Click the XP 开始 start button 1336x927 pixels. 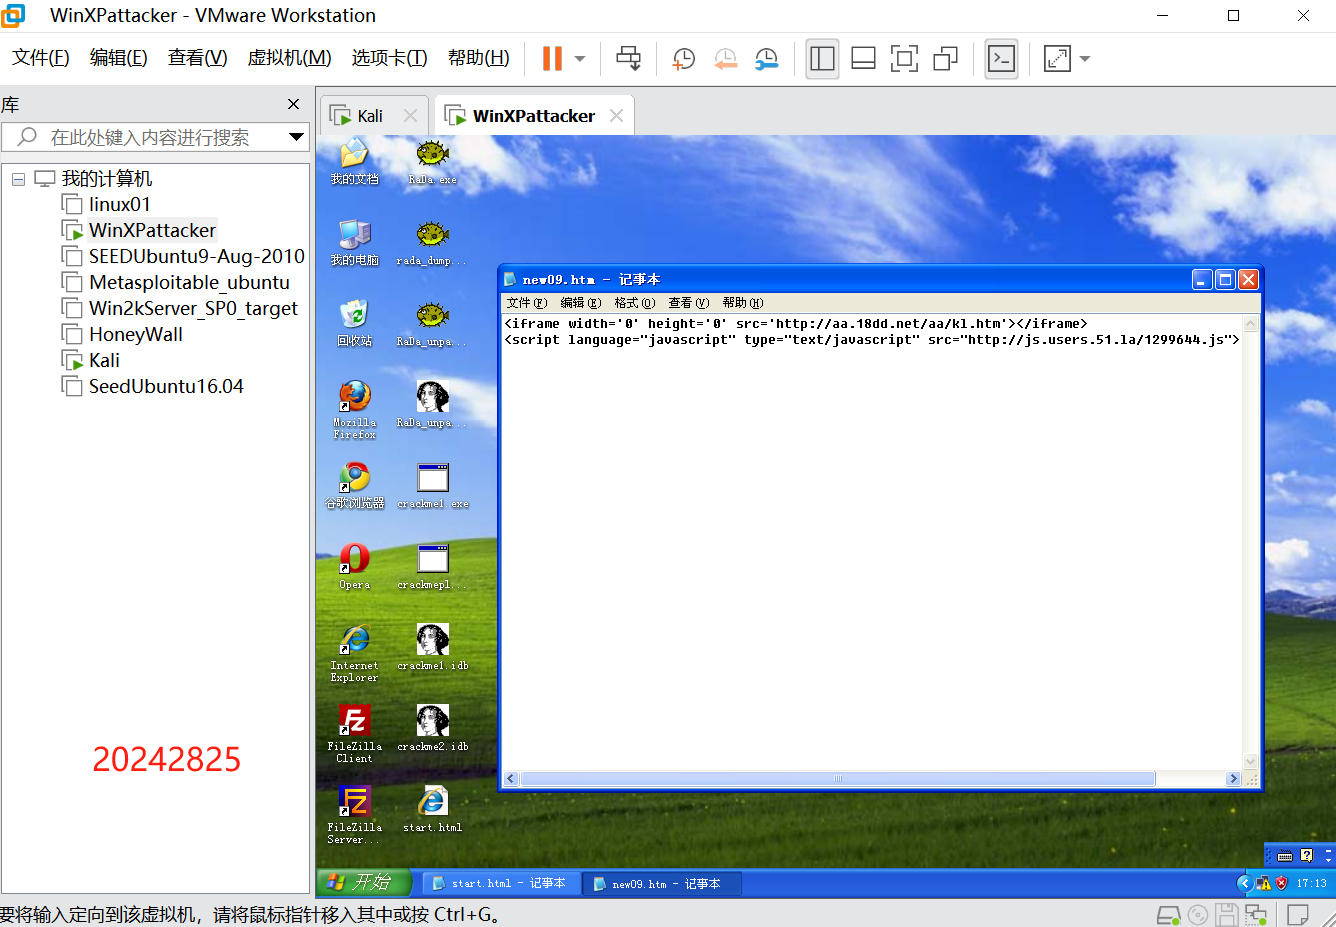pyautogui.click(x=364, y=882)
